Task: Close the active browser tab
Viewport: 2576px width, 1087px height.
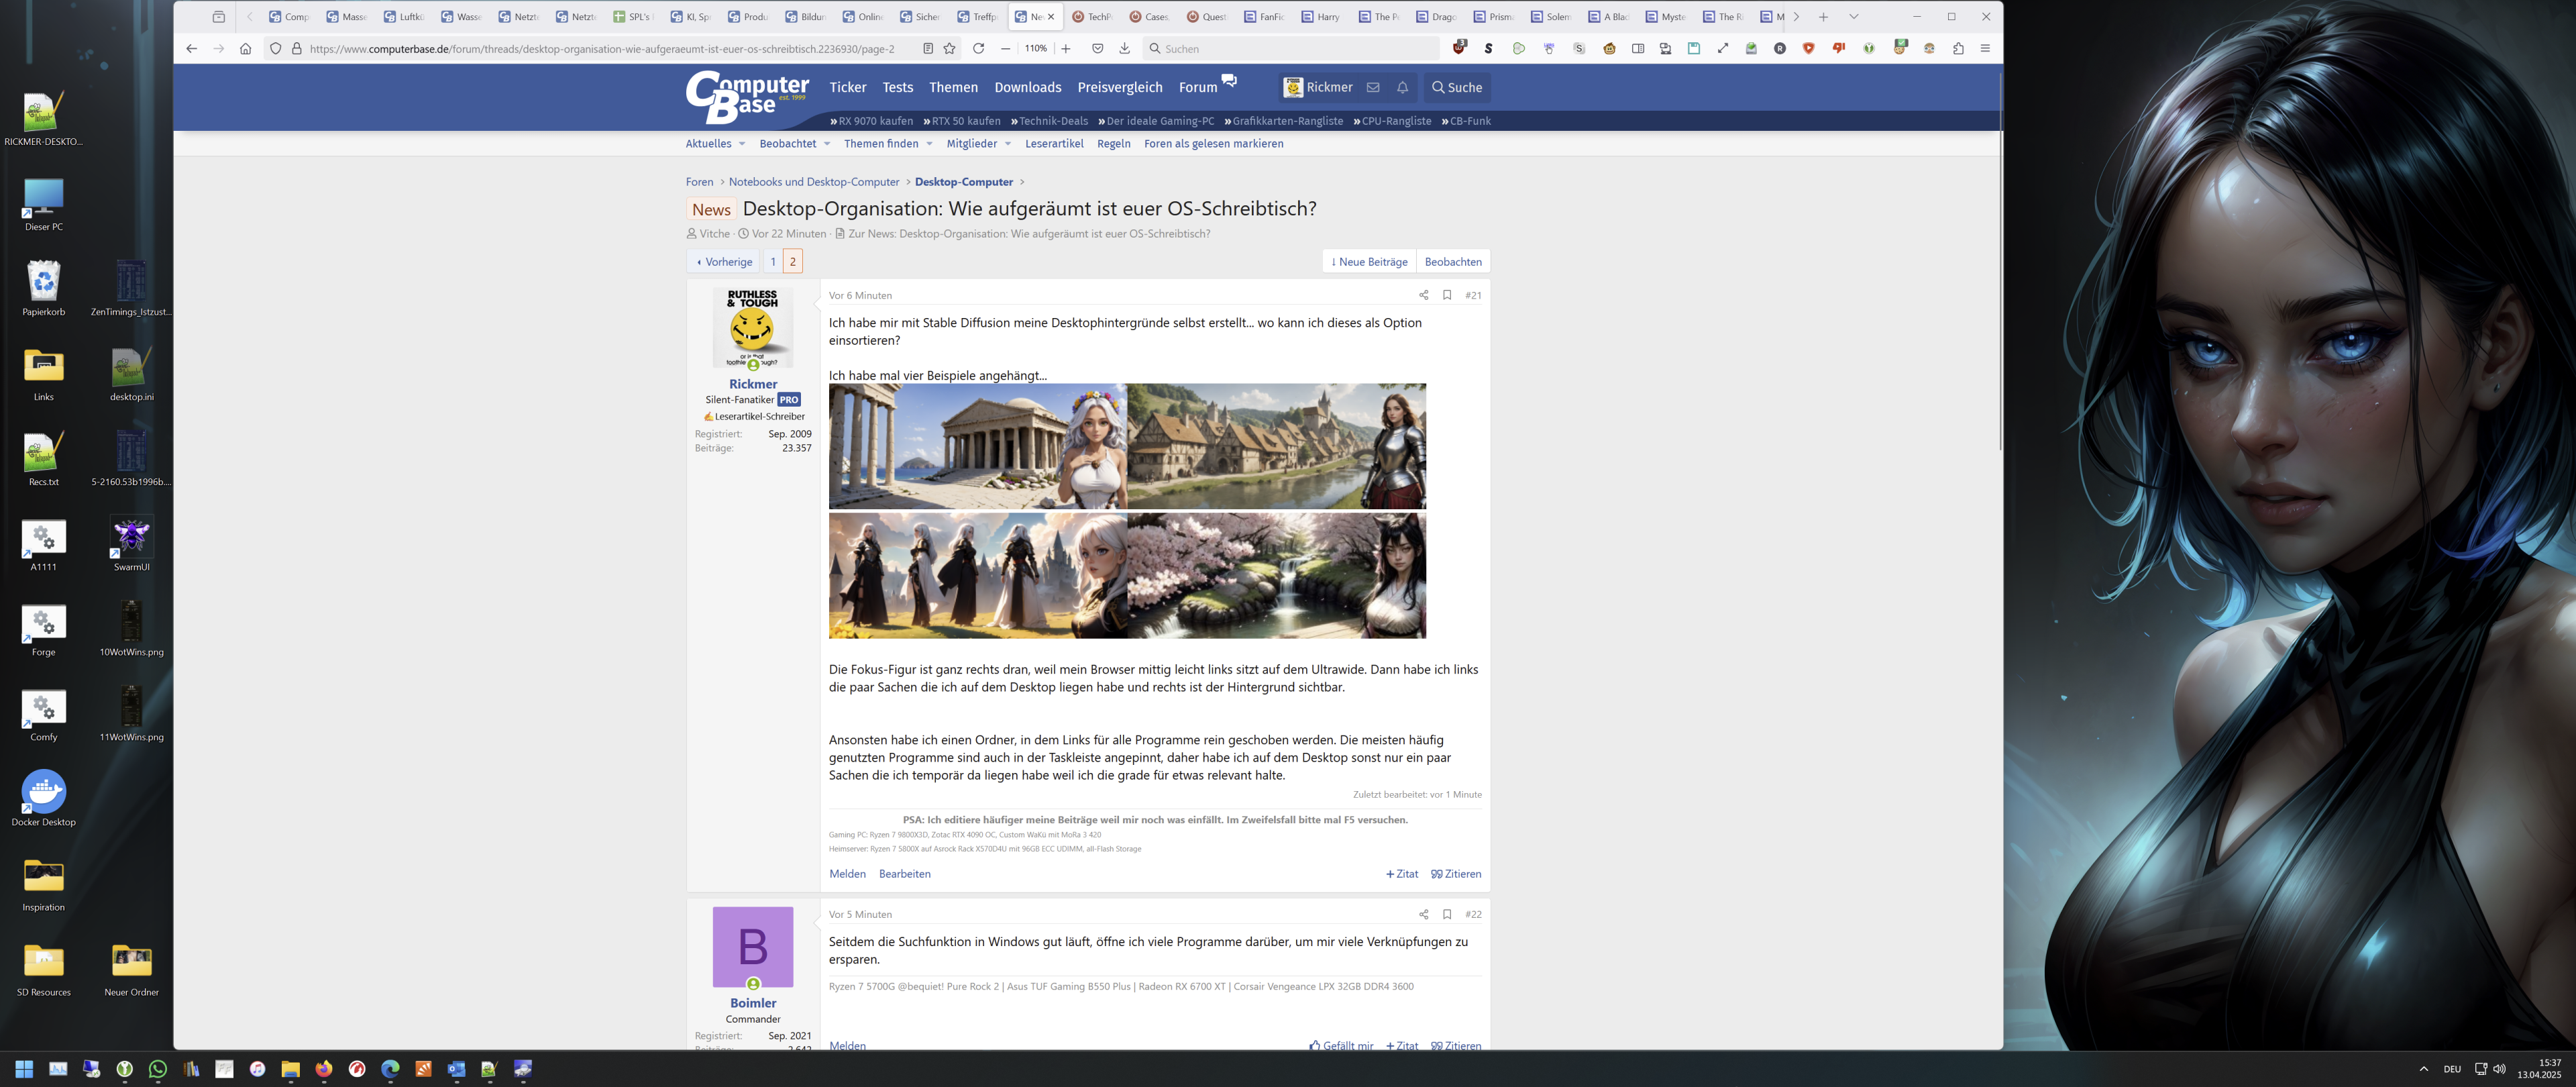Action: click(x=1051, y=17)
